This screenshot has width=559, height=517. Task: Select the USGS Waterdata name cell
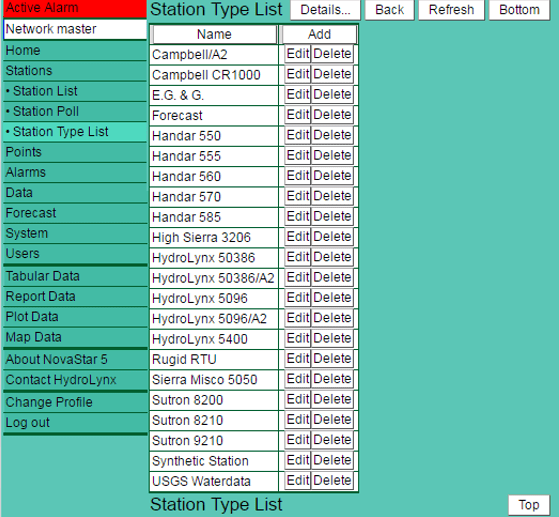(214, 481)
